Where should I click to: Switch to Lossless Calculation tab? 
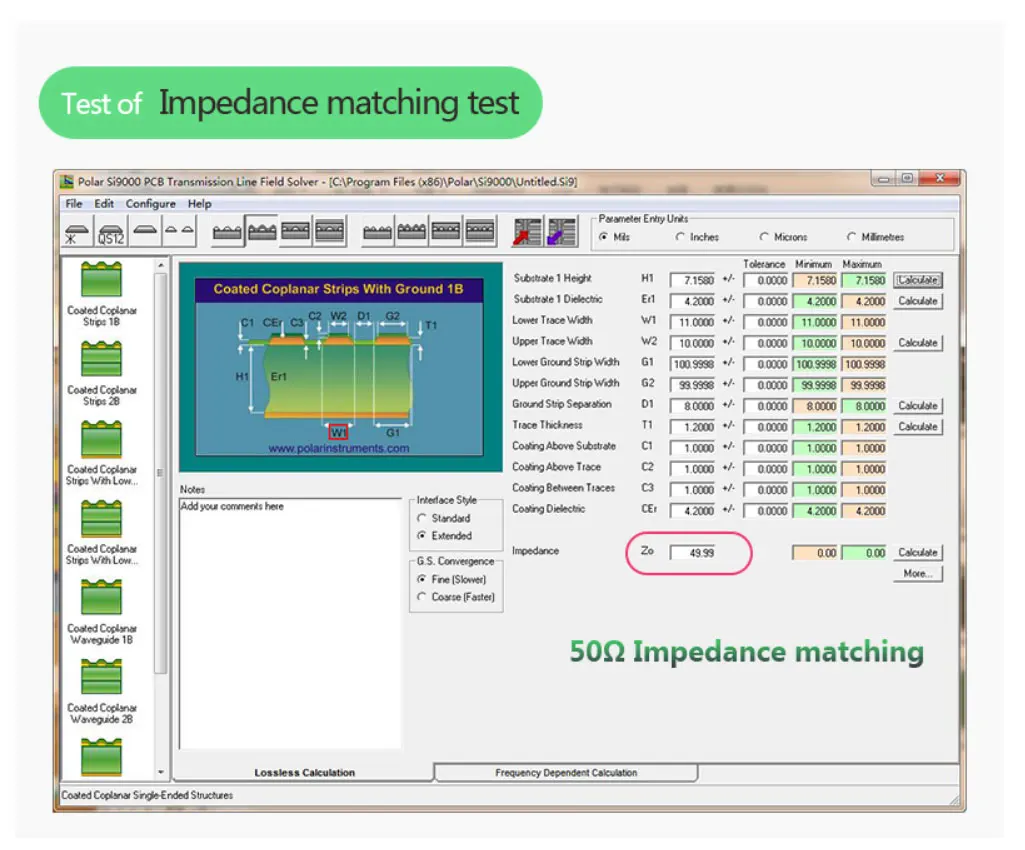coord(304,772)
